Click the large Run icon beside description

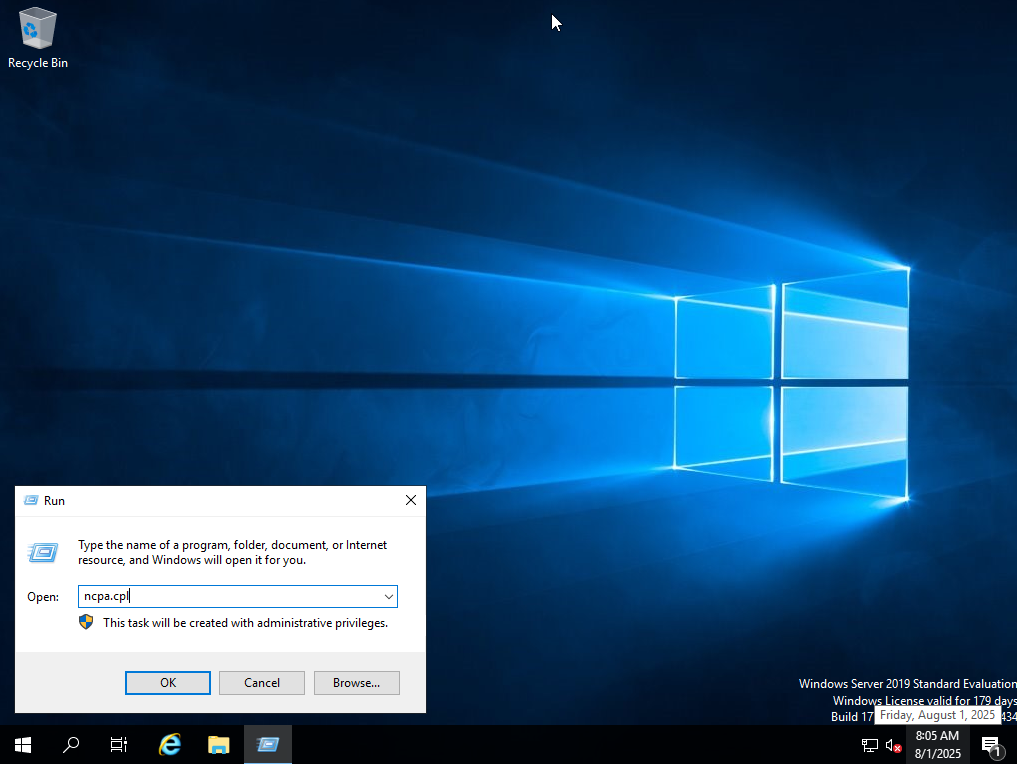coord(43,552)
